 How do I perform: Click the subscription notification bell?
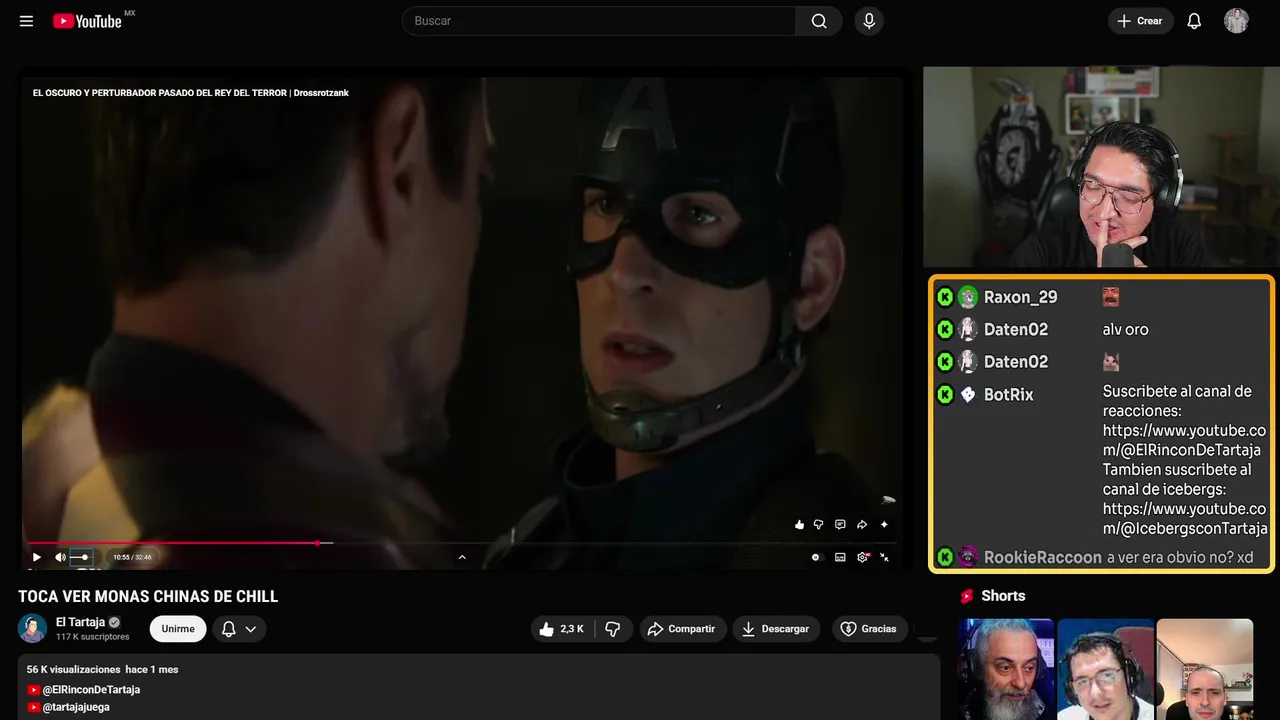228,629
